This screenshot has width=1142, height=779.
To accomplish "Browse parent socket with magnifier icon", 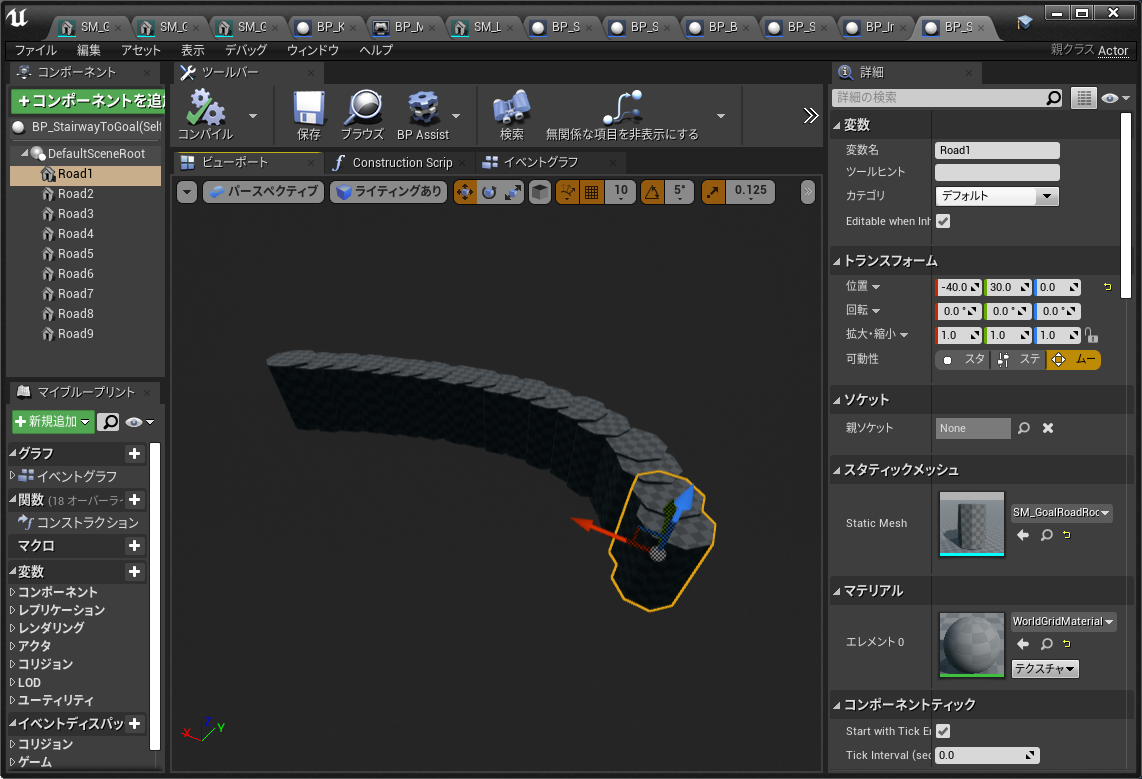I will pyautogui.click(x=1024, y=428).
